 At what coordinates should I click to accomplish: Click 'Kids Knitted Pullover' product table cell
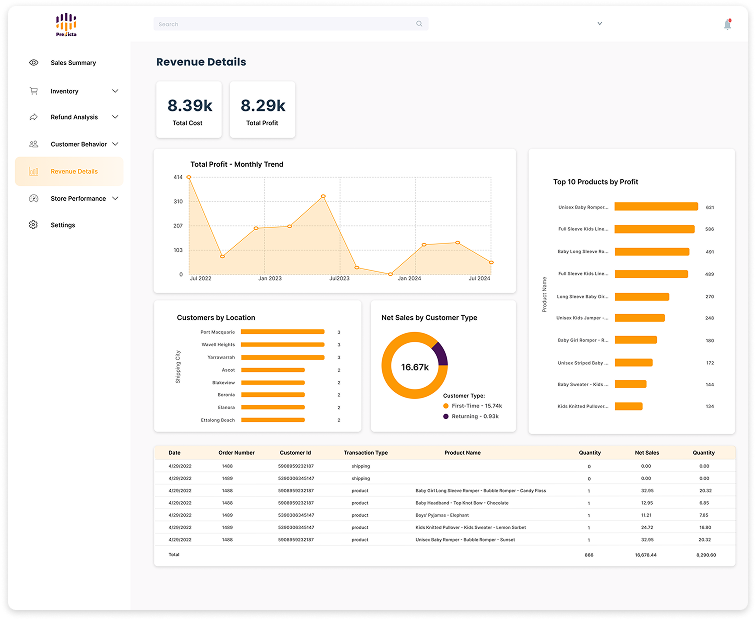[471, 527]
